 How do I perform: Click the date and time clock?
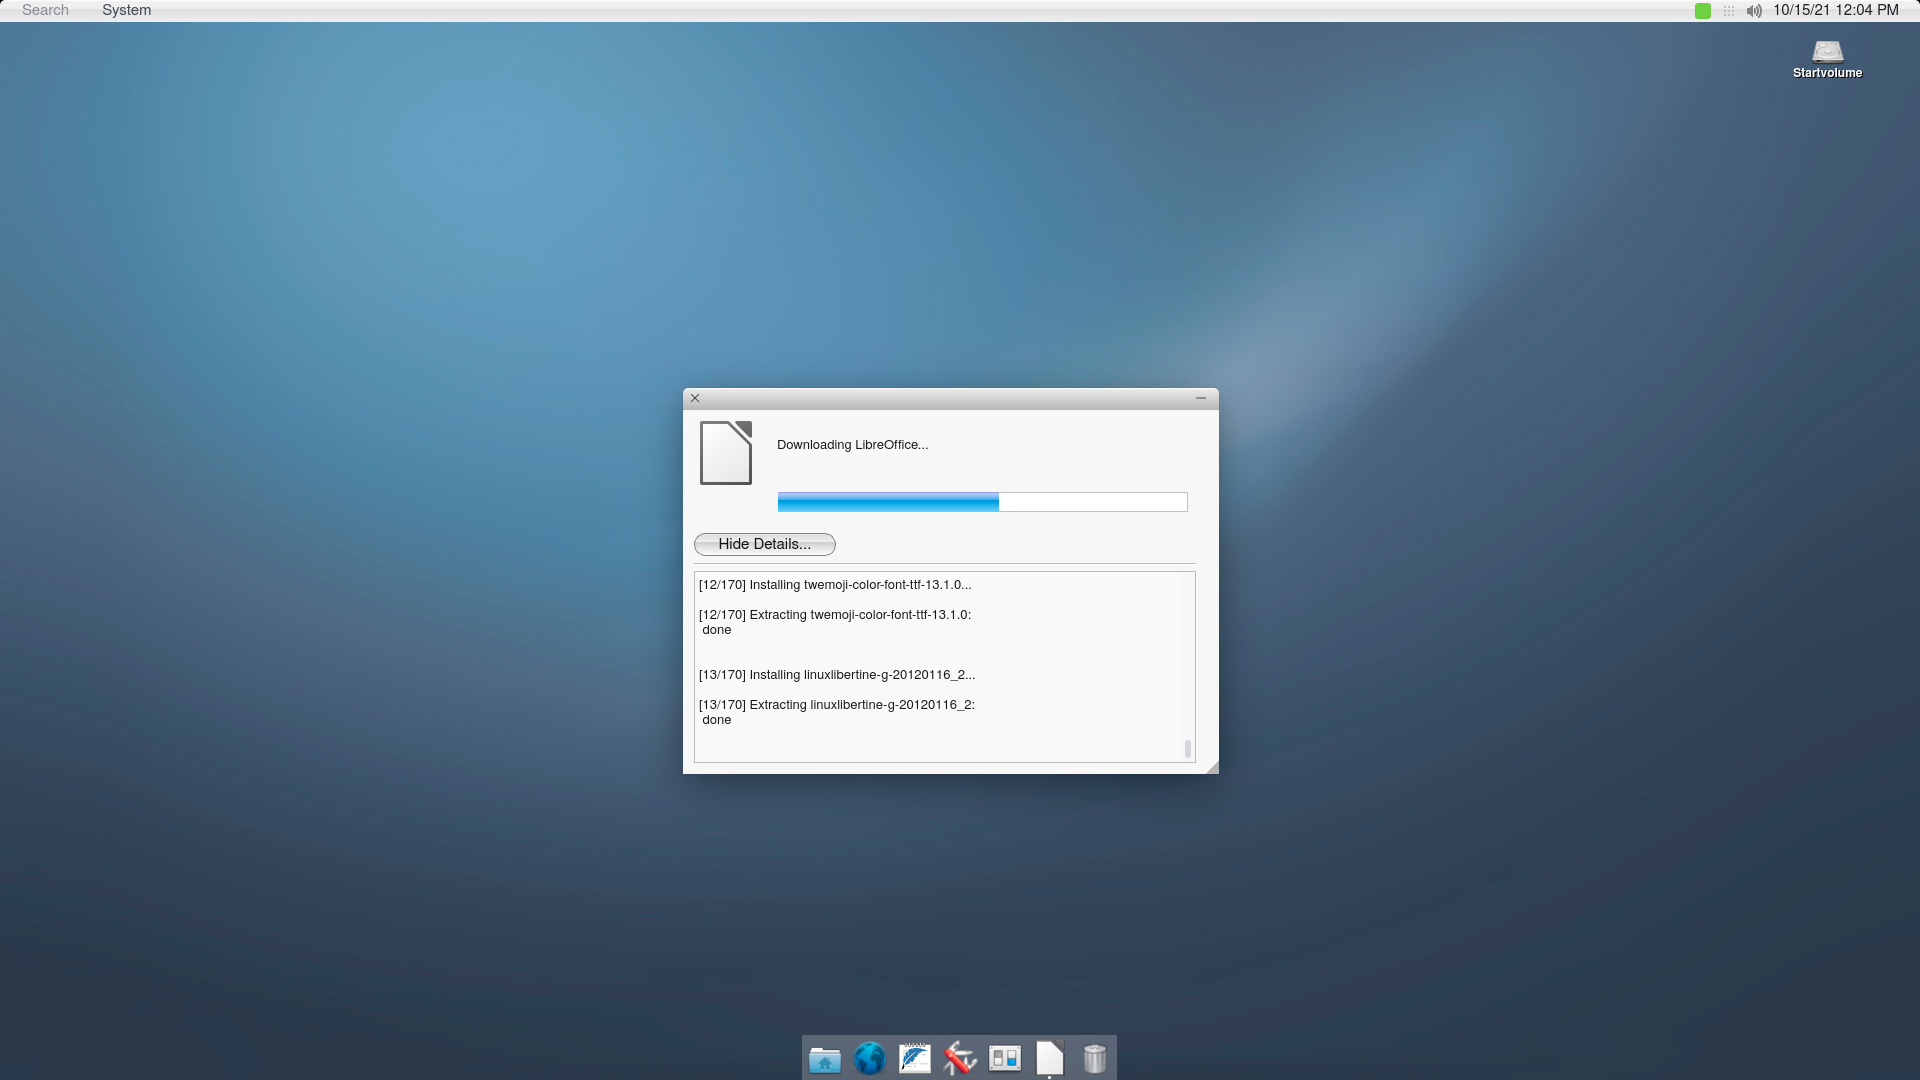tap(1835, 10)
